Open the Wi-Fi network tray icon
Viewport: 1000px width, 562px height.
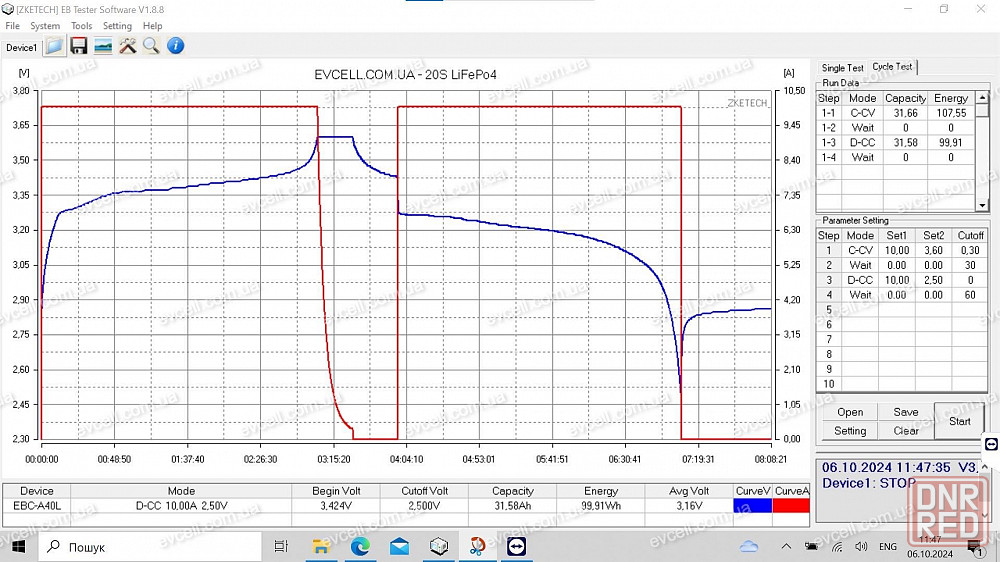[x=837, y=547]
